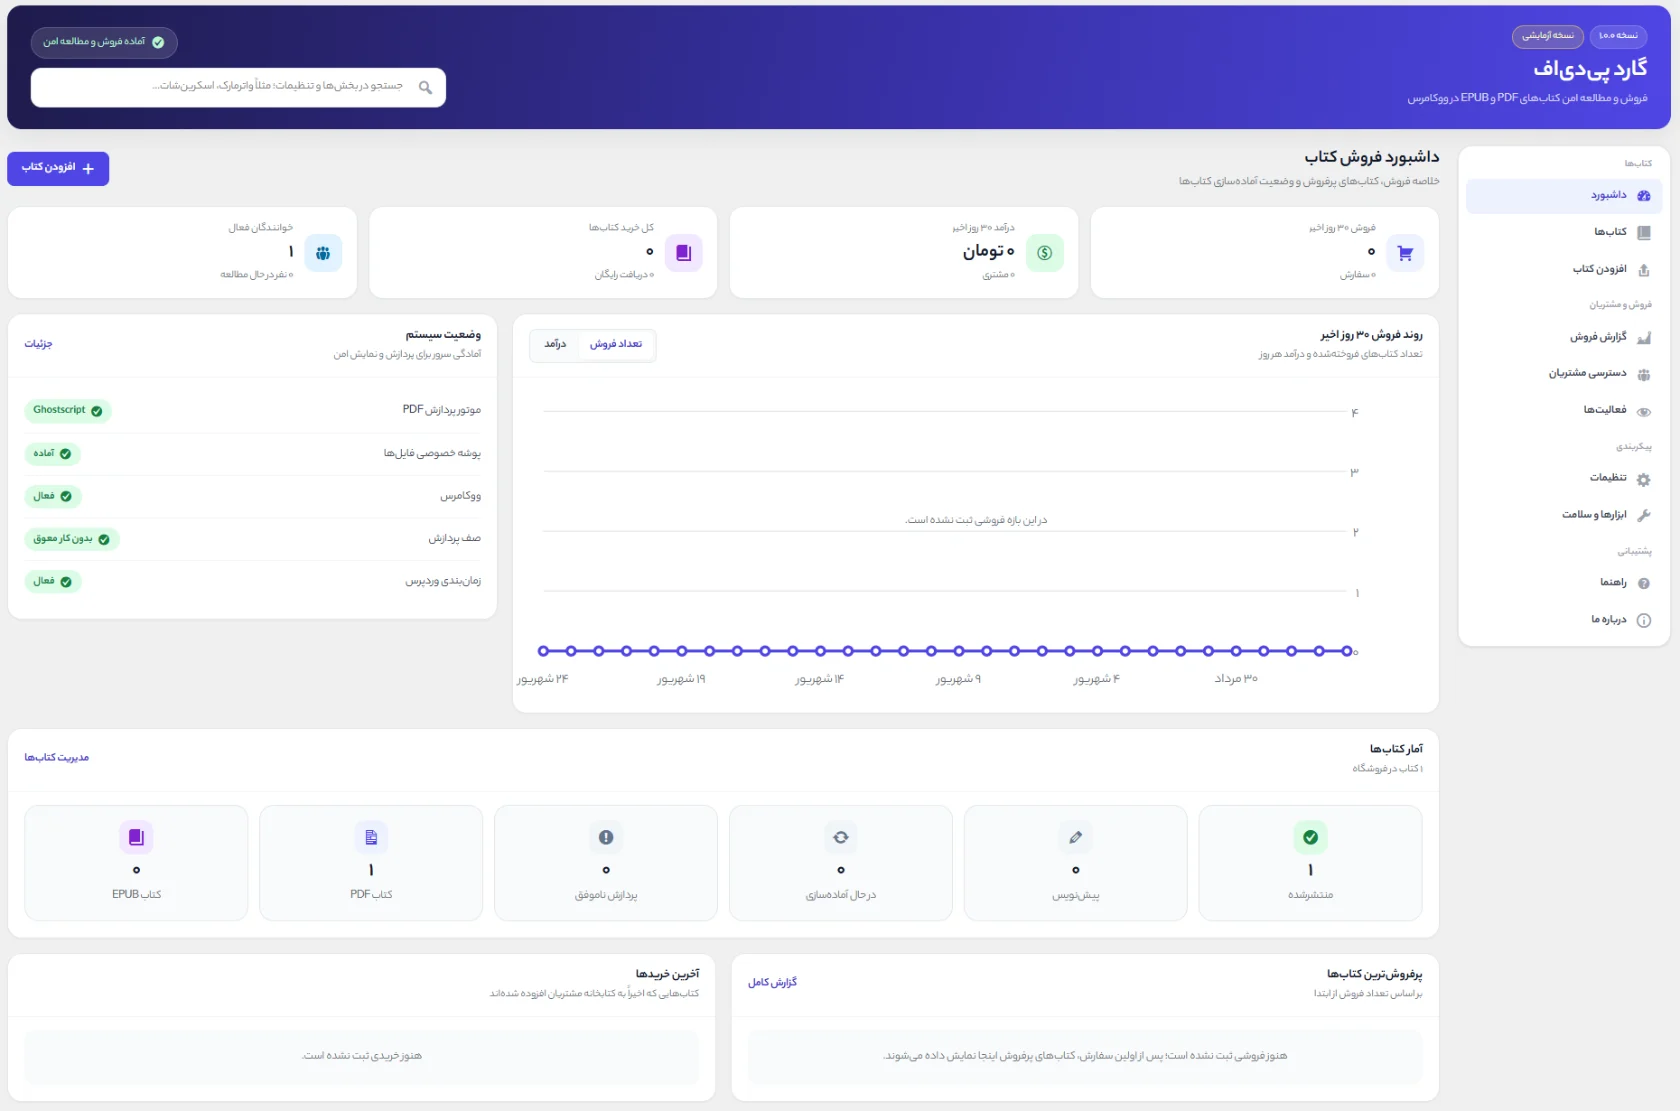The width and height of the screenshot is (1680, 1111).
Task: Click the راهنما question mark icon
Action: pos(1643,583)
